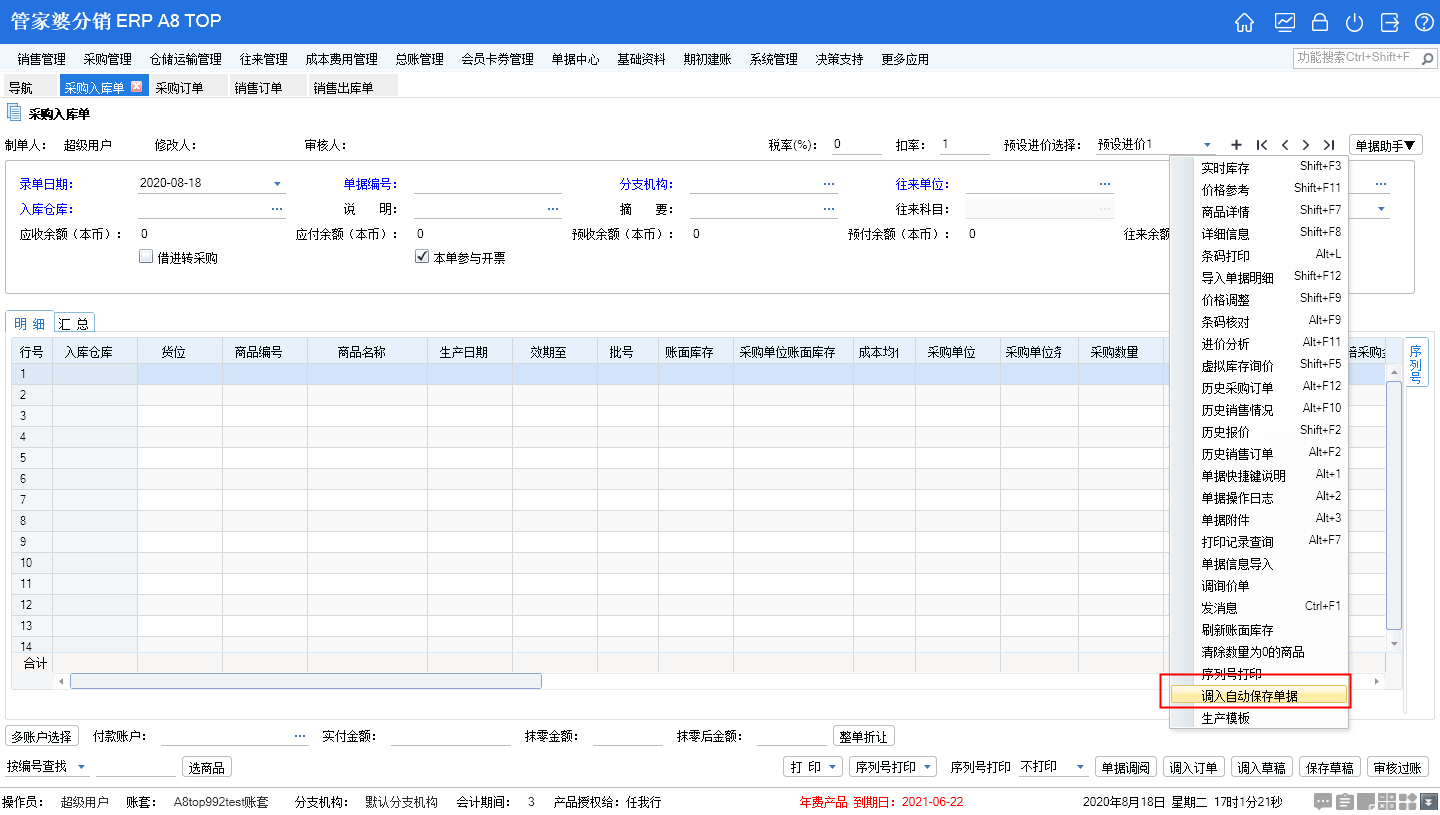Go to the home page icon
Screen dimensions: 1440x815
coord(1244,22)
